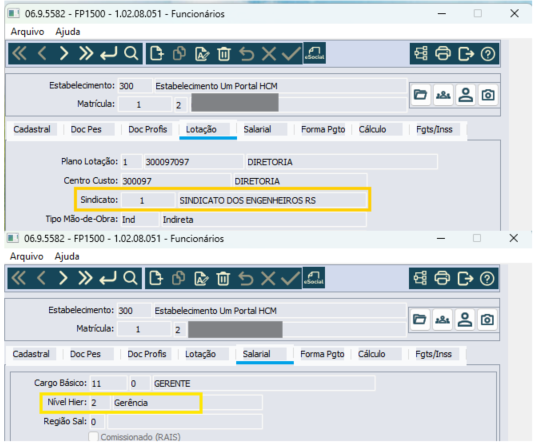Viewport: 536px width, 446px height.
Task: Click Centro Custo field 300097
Action: [x=176, y=181]
